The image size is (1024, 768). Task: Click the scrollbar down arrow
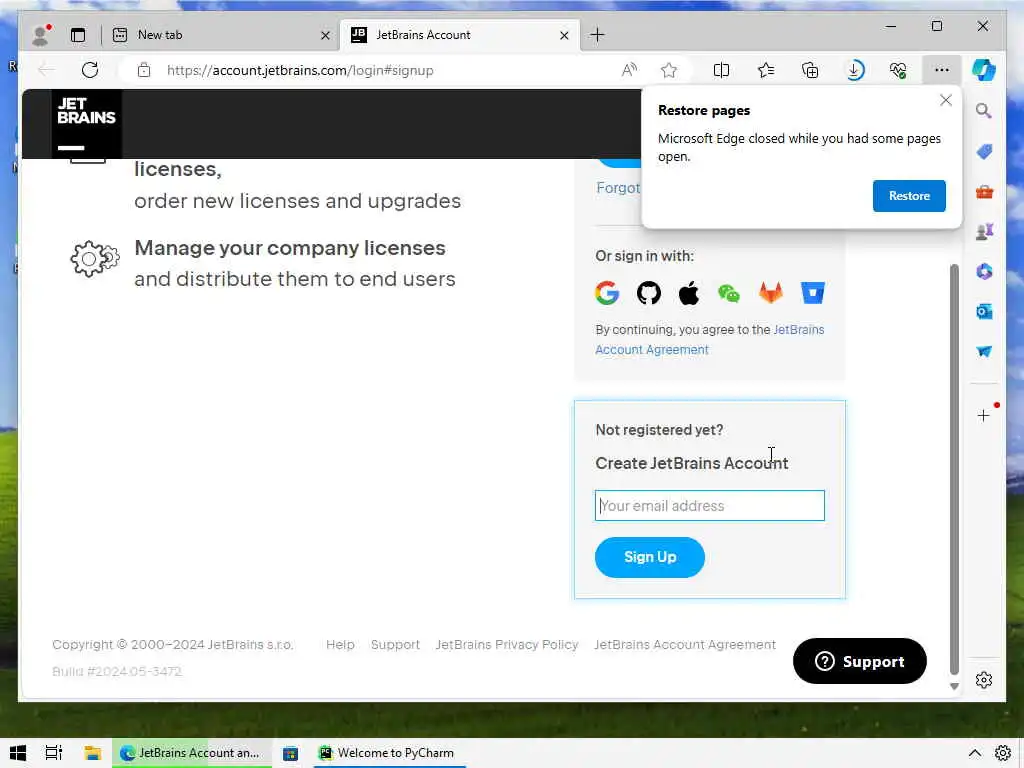pyautogui.click(x=954, y=686)
